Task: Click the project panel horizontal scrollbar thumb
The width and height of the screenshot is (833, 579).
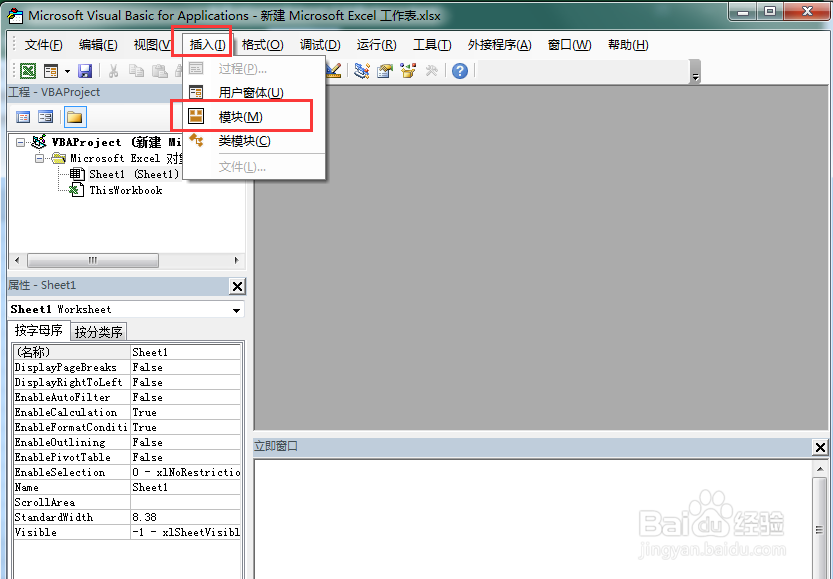Action: 93,260
